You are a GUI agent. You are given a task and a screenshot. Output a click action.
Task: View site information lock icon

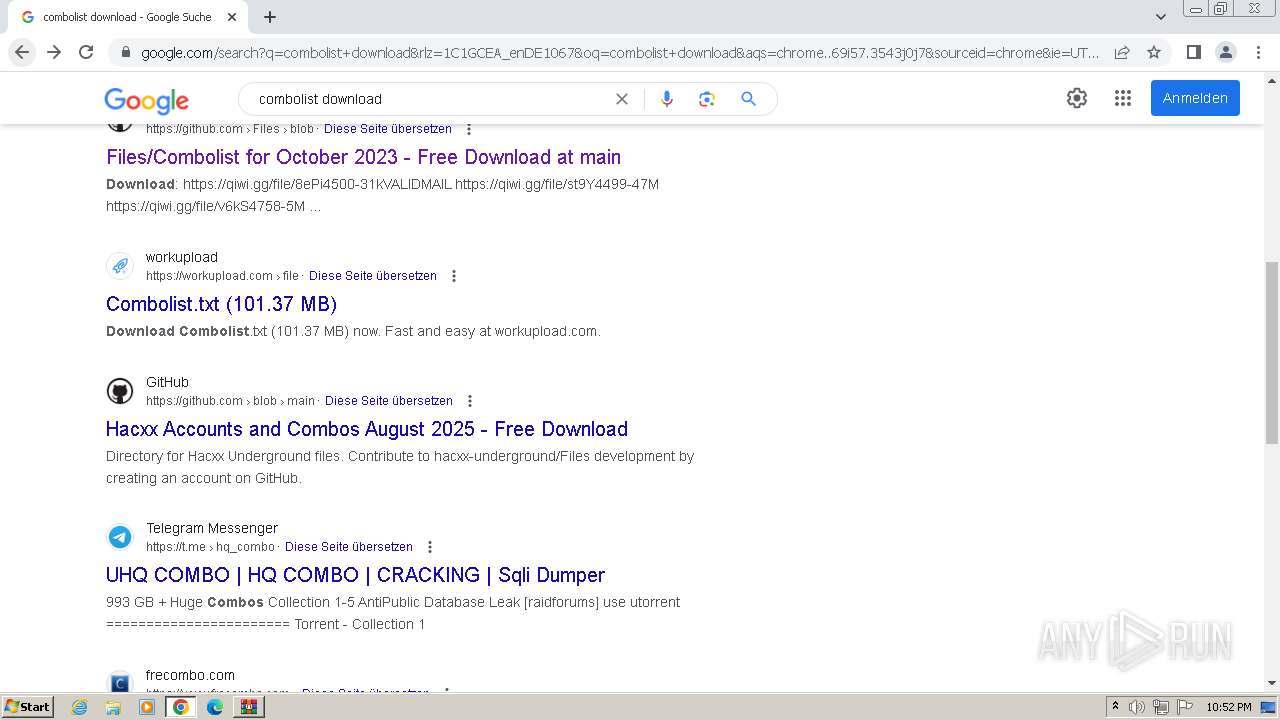(125, 52)
